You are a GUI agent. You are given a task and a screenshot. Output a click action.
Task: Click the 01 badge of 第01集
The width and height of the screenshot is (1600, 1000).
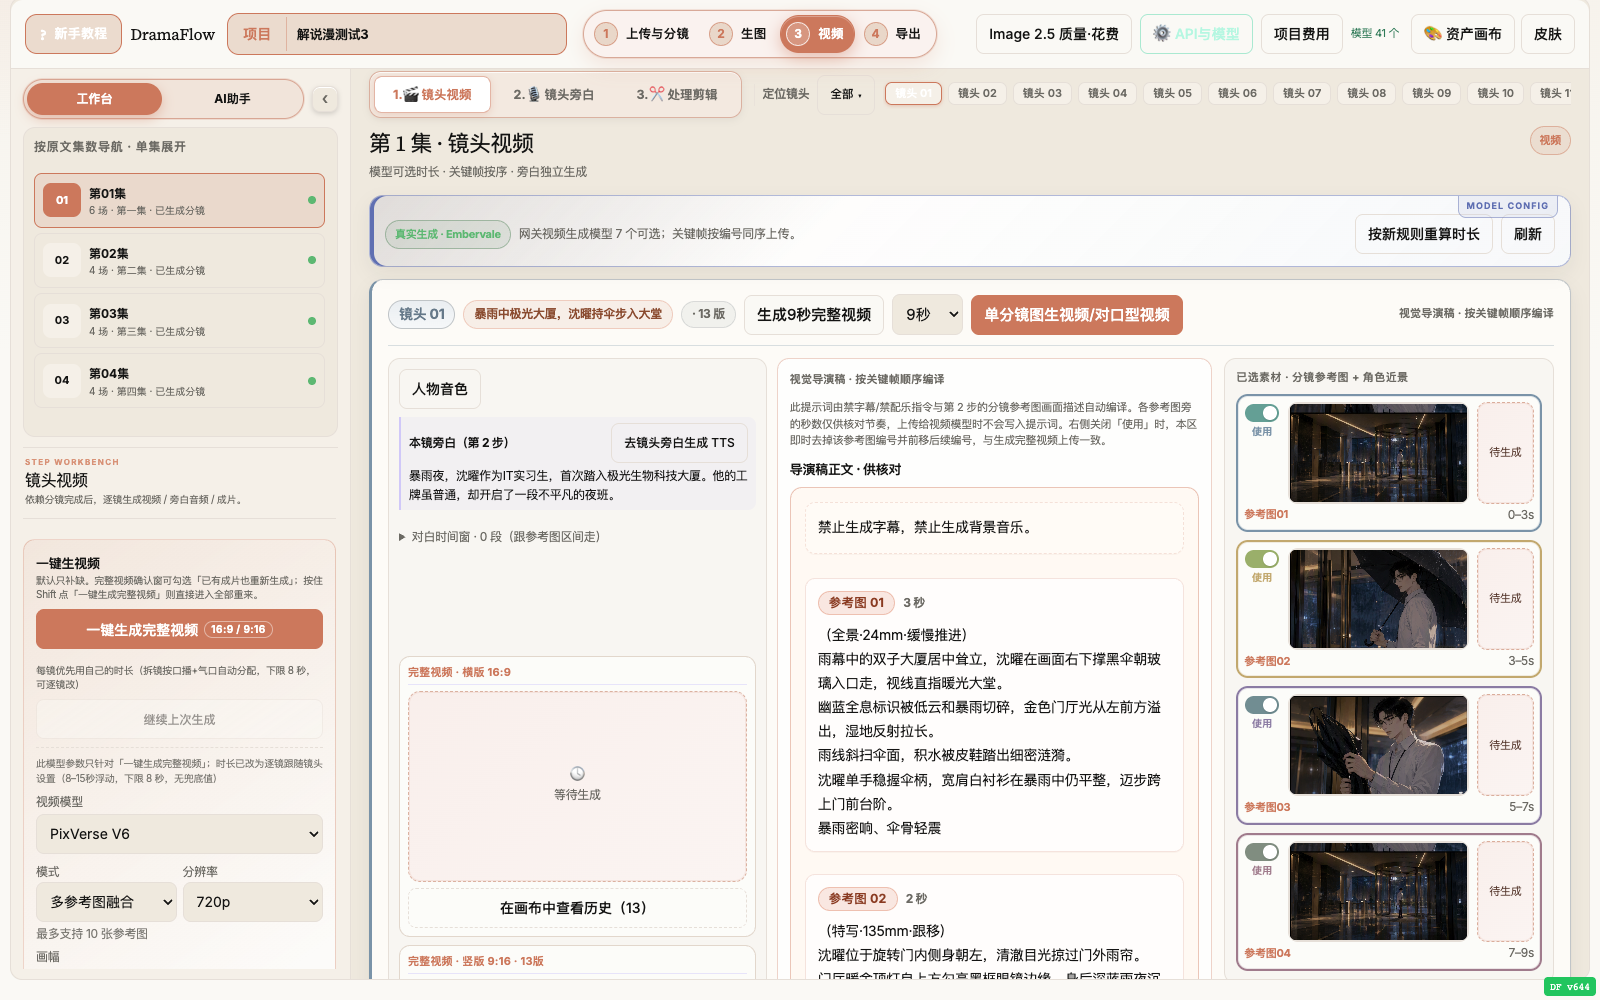62,200
